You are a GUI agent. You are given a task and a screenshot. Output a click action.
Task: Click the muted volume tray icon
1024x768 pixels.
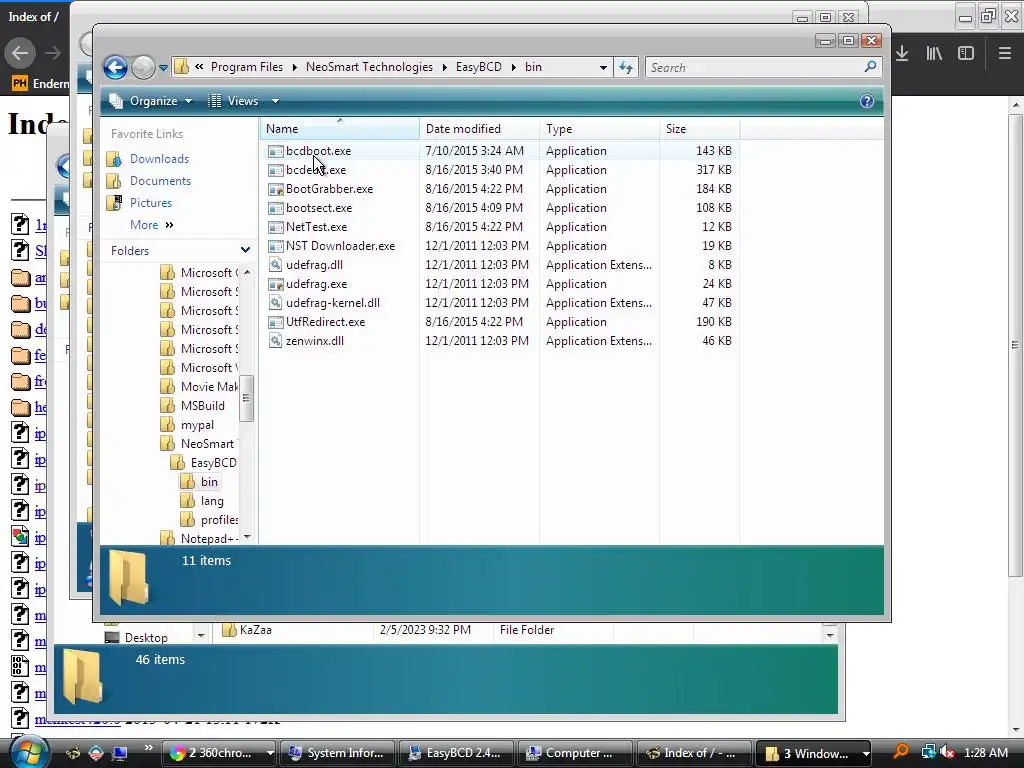[948, 753]
